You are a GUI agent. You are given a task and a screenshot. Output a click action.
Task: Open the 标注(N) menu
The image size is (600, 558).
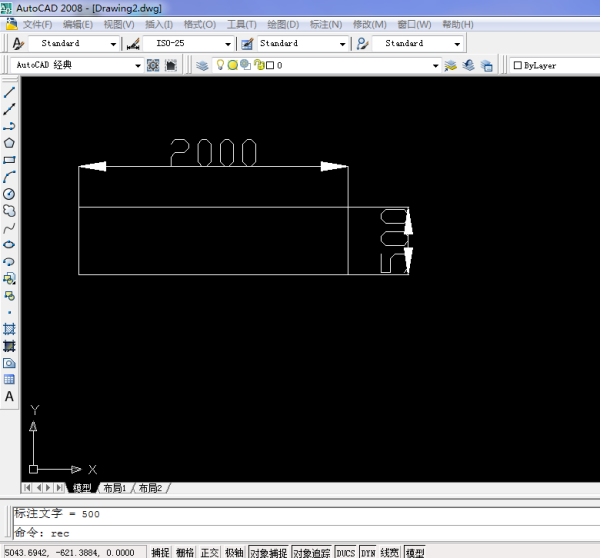tap(326, 24)
